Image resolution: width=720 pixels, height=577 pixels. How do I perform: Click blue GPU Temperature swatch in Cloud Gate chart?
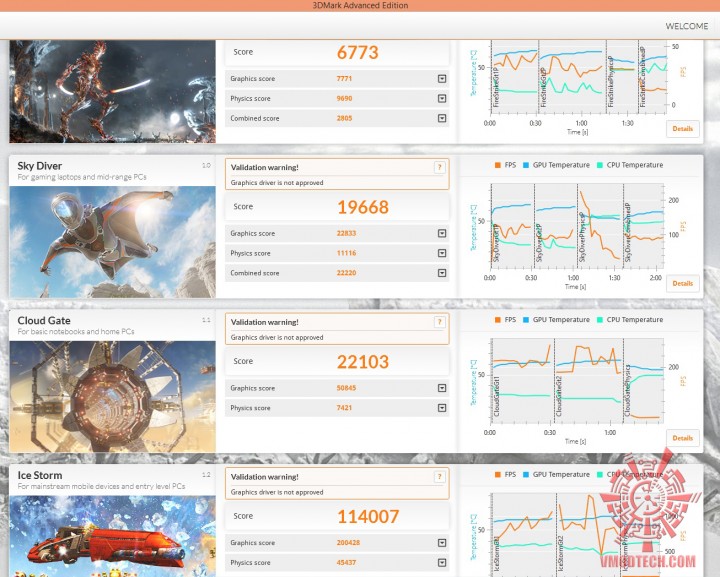tap(526, 320)
